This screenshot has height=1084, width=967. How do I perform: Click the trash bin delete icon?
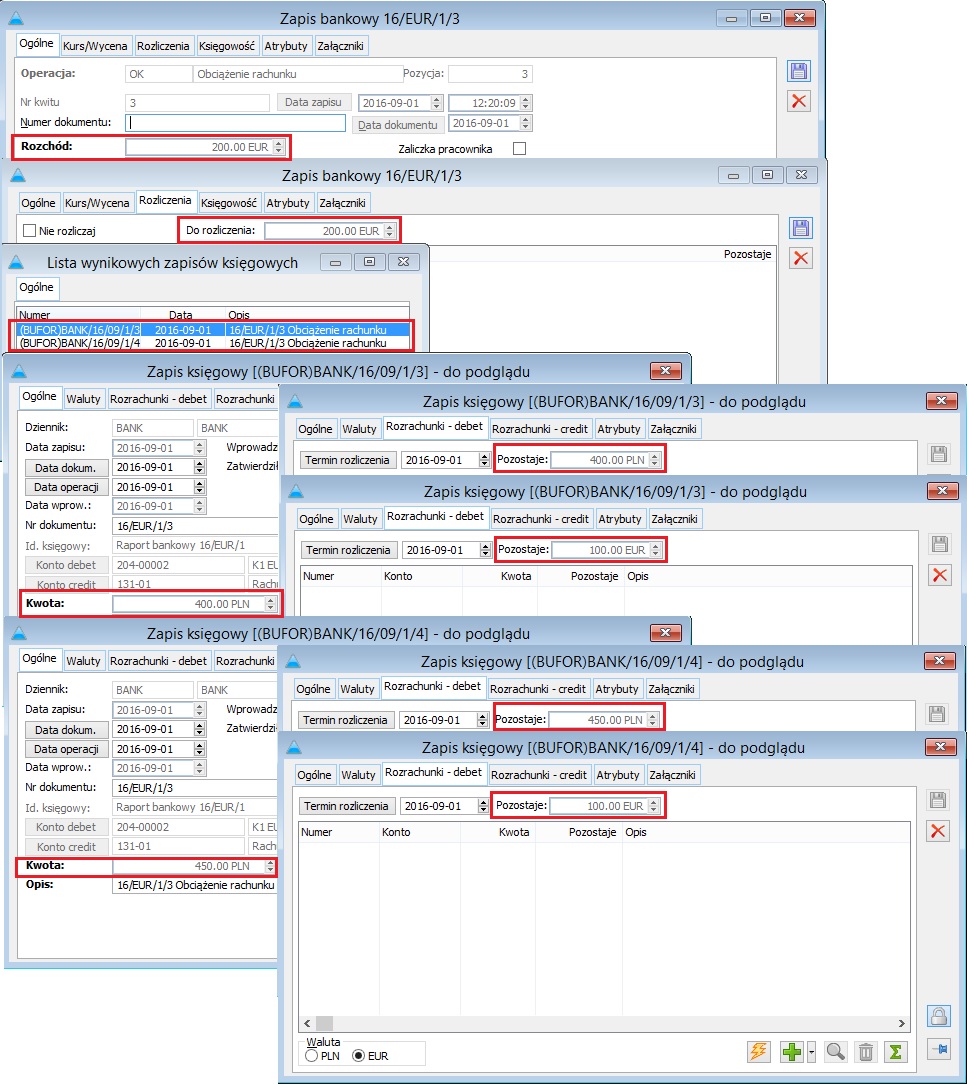[866, 1052]
